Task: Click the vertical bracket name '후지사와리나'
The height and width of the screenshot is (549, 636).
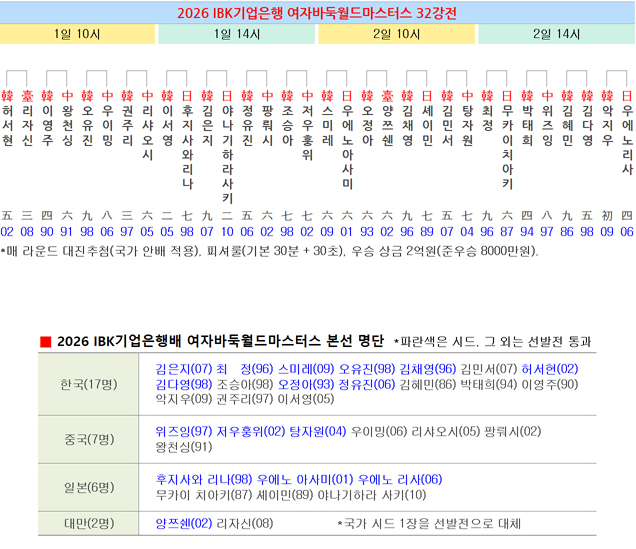Action: click(187, 148)
